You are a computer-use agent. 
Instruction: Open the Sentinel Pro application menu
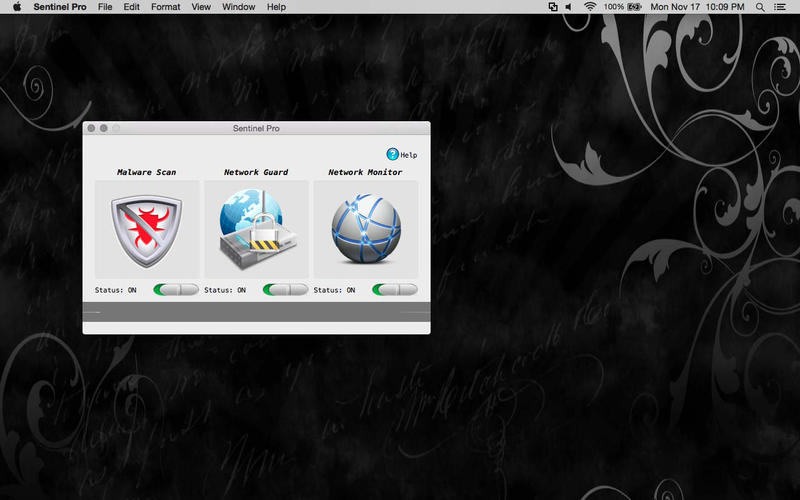[x=60, y=7]
